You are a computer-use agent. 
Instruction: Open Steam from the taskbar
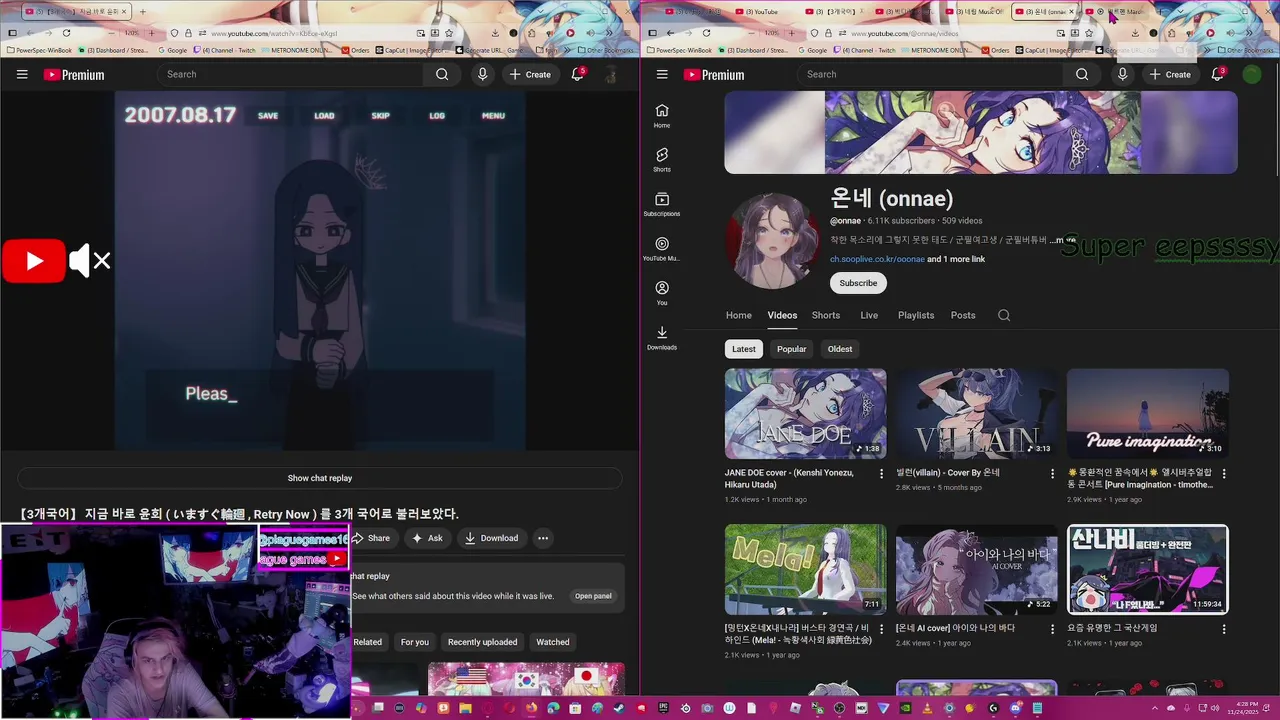pos(619,708)
